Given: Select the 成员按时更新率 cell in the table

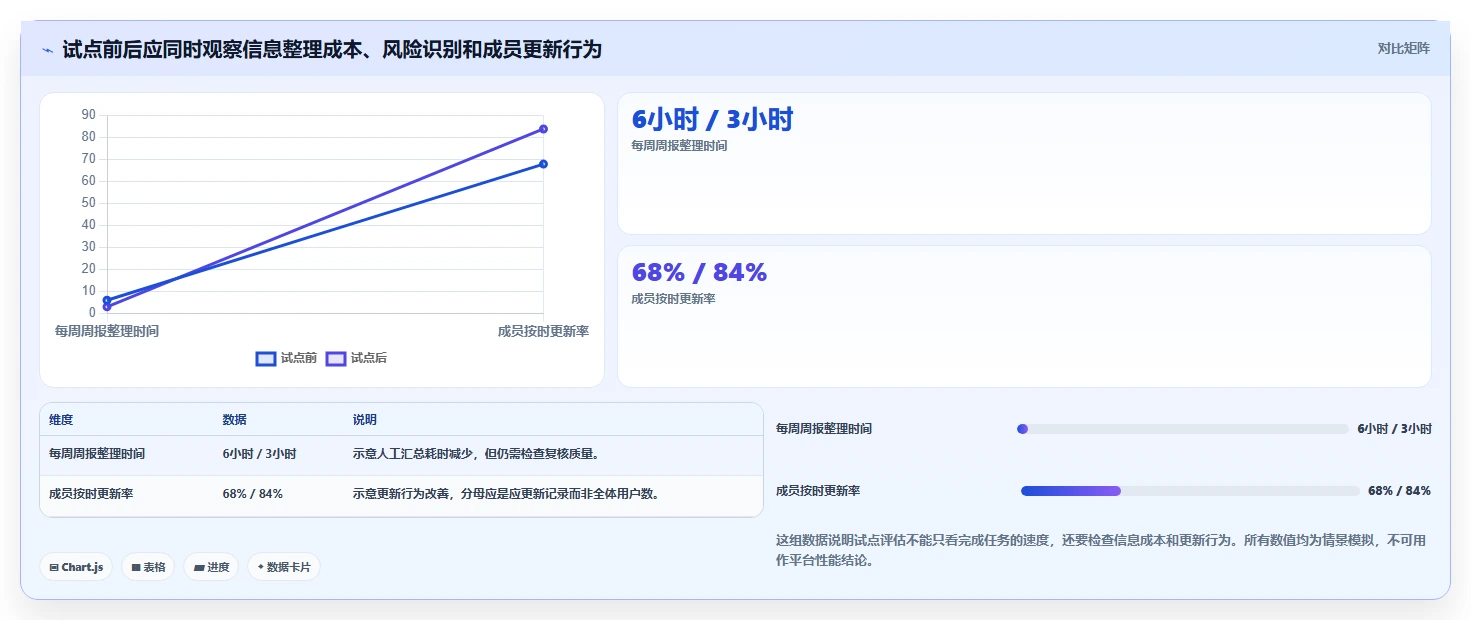Looking at the screenshot, I should point(91,494).
